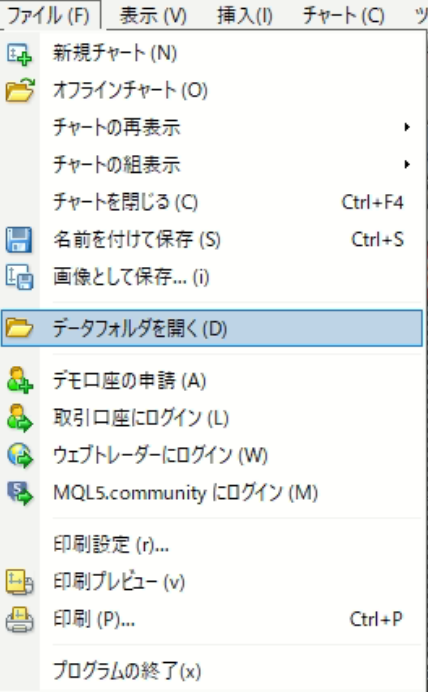The height and width of the screenshot is (692, 428).
Task: Choose オフラインチャート (O) from the menu
Action: [x=130, y=90]
